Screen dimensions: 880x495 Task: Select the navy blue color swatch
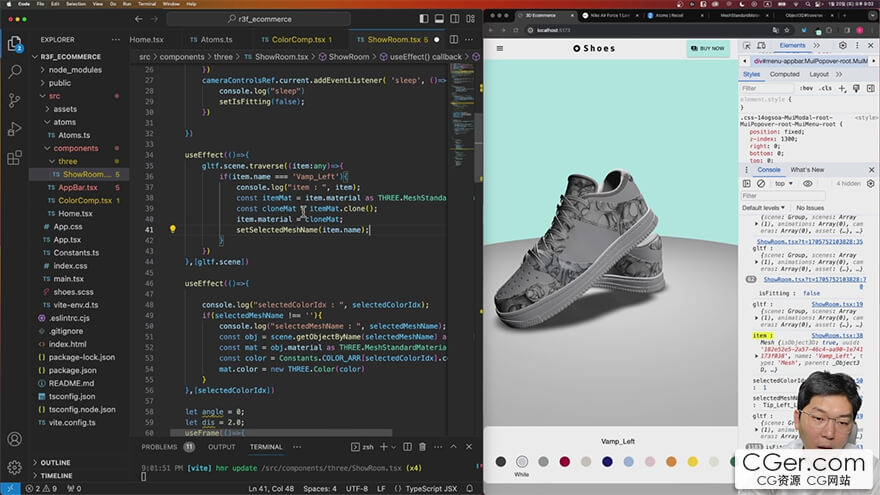(x=607, y=461)
